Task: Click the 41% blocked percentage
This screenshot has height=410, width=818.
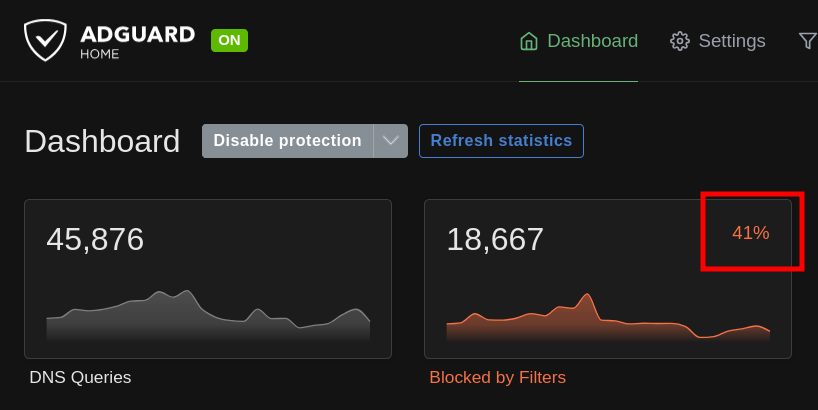Action: 751,233
